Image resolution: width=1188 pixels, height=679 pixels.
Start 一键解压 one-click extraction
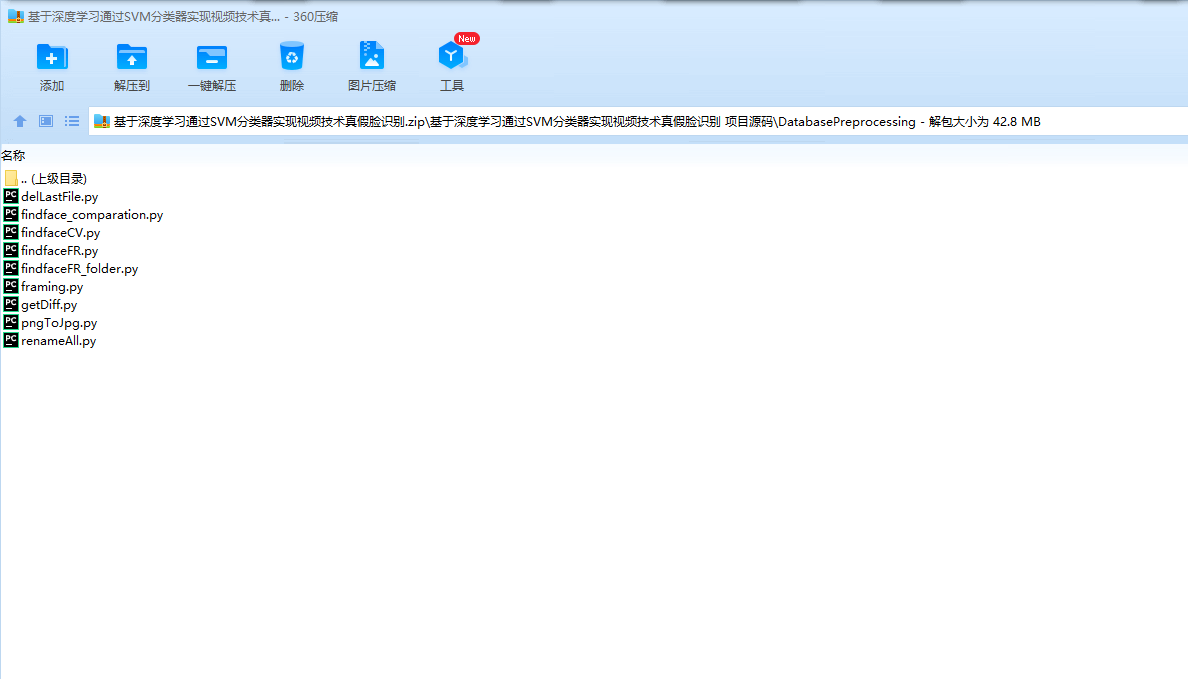point(212,67)
